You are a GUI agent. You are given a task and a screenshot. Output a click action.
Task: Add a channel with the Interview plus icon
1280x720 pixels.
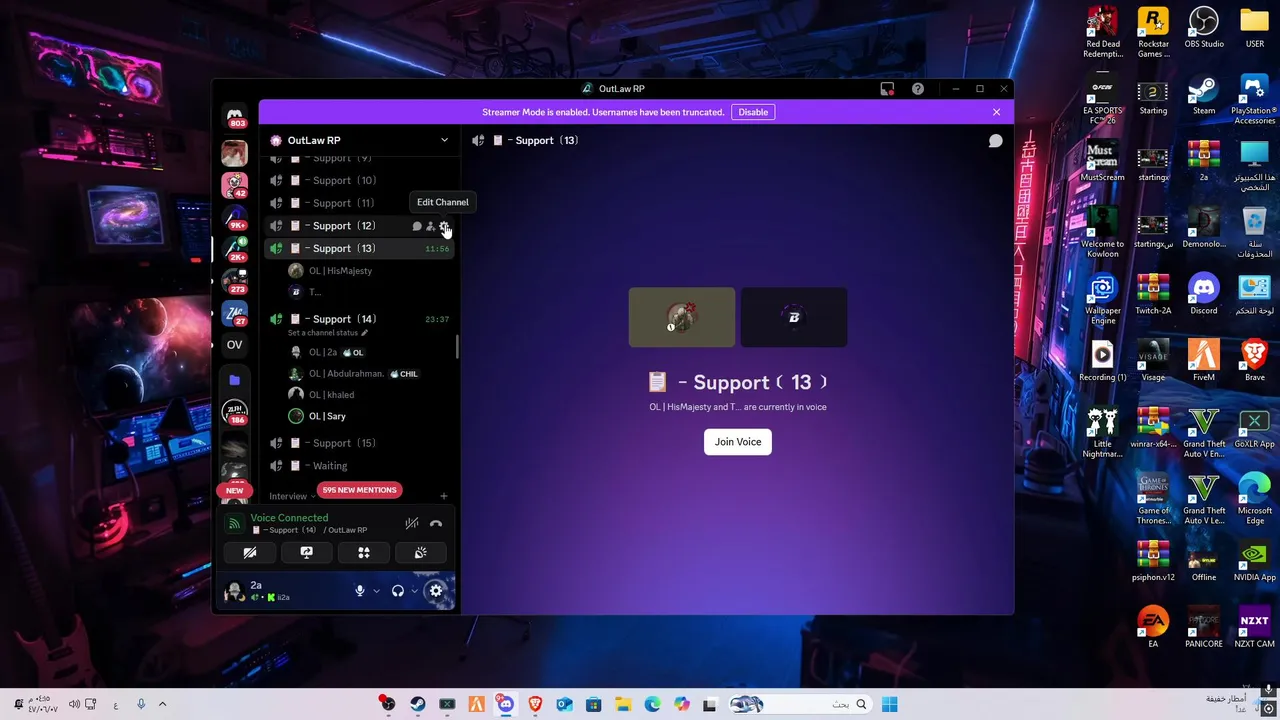click(444, 496)
